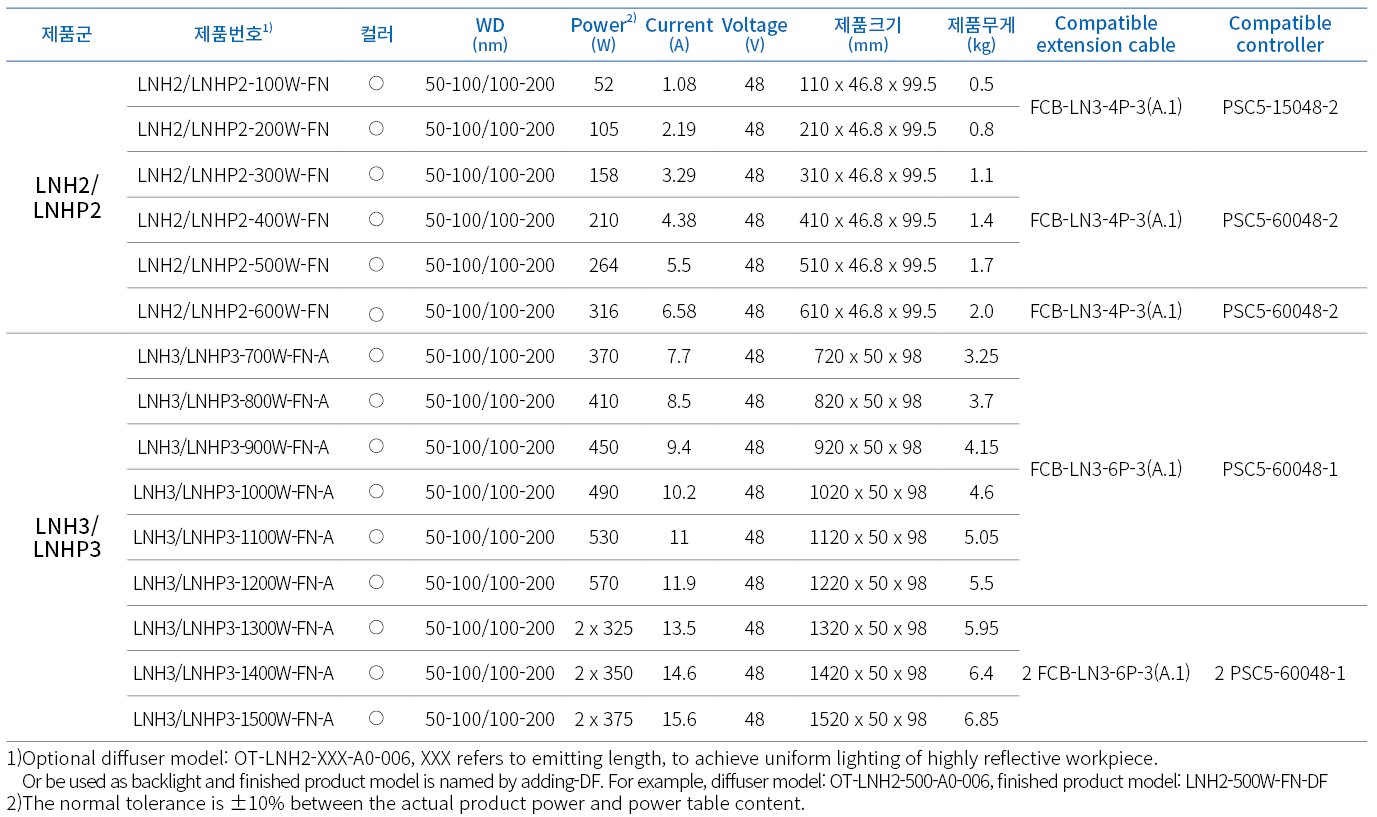Click the 2 FCB-LN3-6P-3(A.1) cable cell
1377x817 pixels.
(x=1106, y=673)
